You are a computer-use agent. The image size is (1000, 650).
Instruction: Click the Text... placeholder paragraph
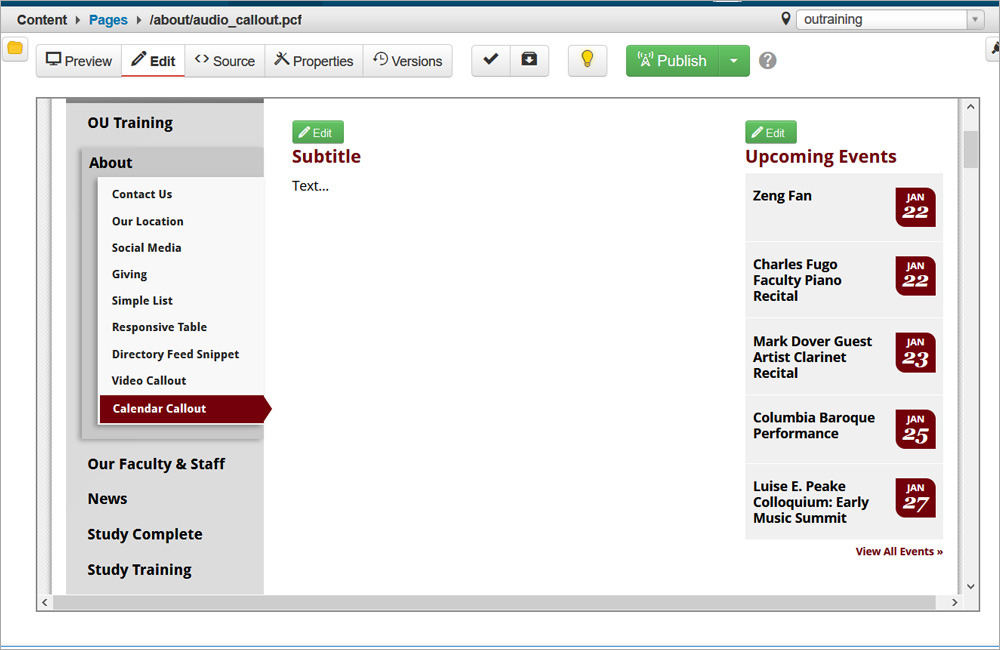pyautogui.click(x=310, y=186)
